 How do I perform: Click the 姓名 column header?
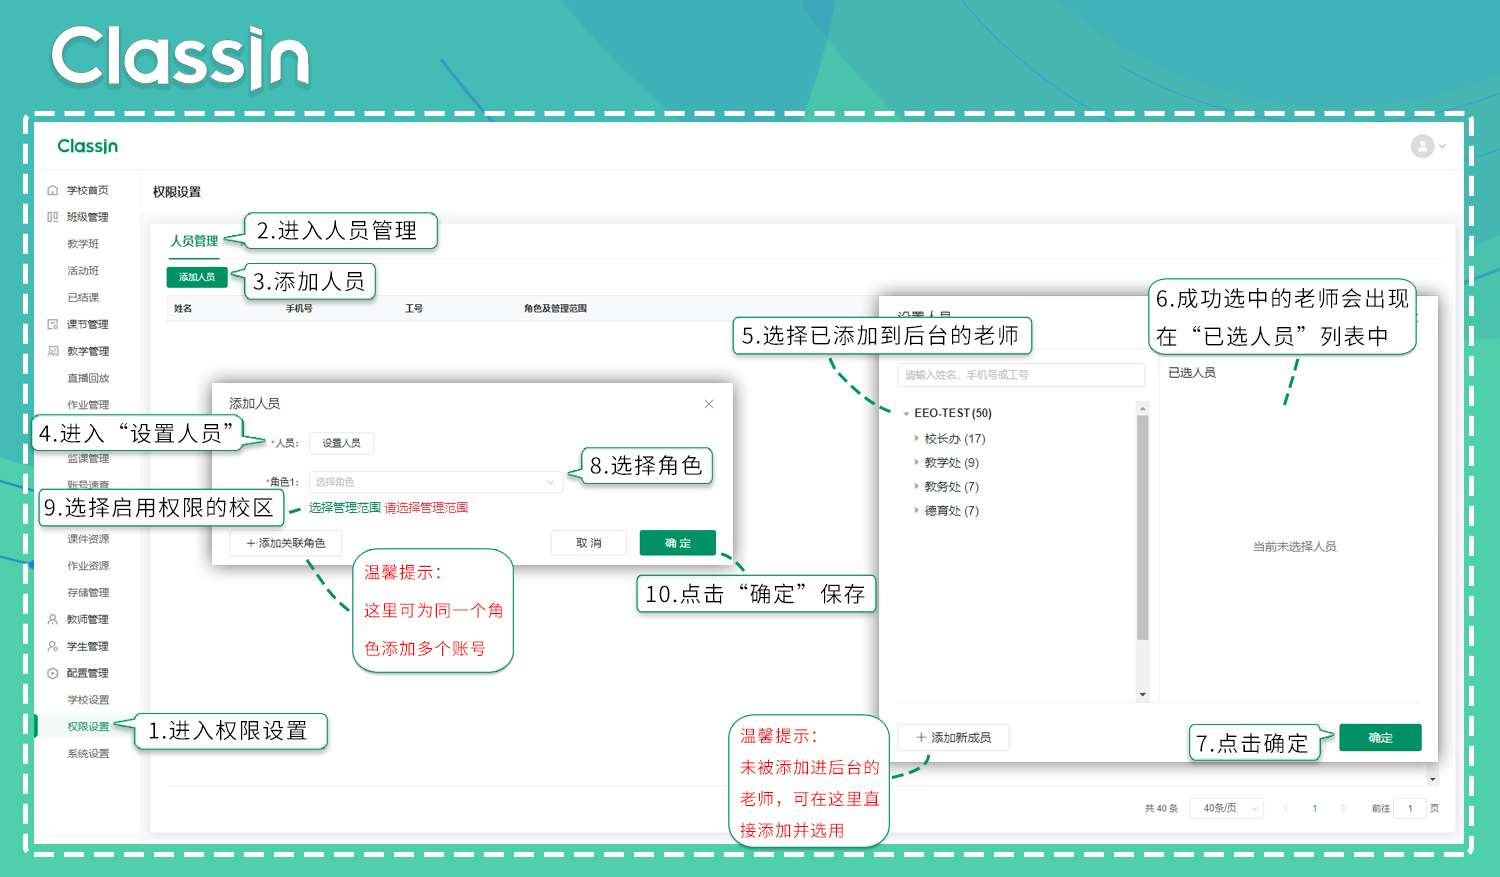[183, 309]
